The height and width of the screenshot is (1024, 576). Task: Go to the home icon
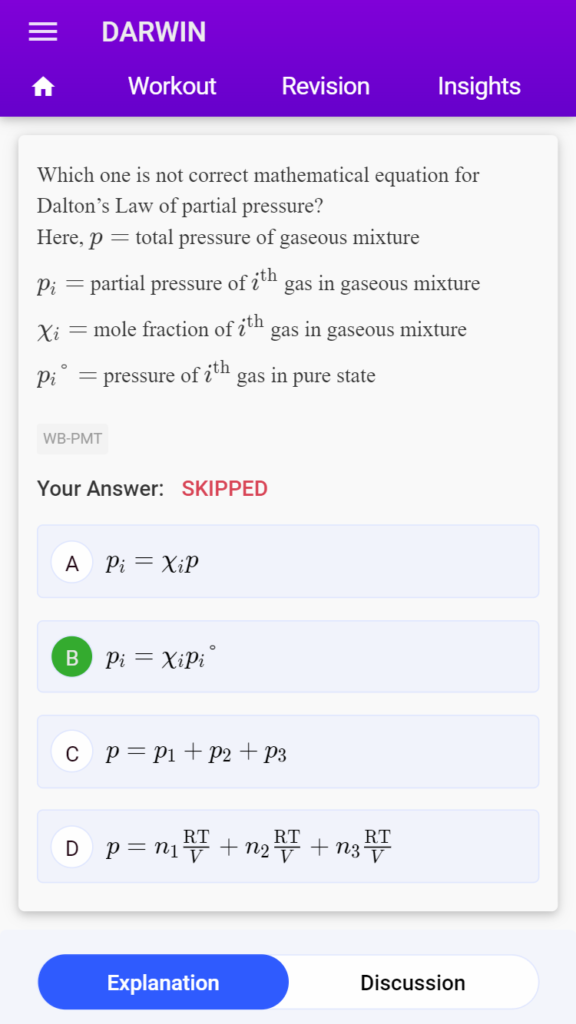point(43,86)
